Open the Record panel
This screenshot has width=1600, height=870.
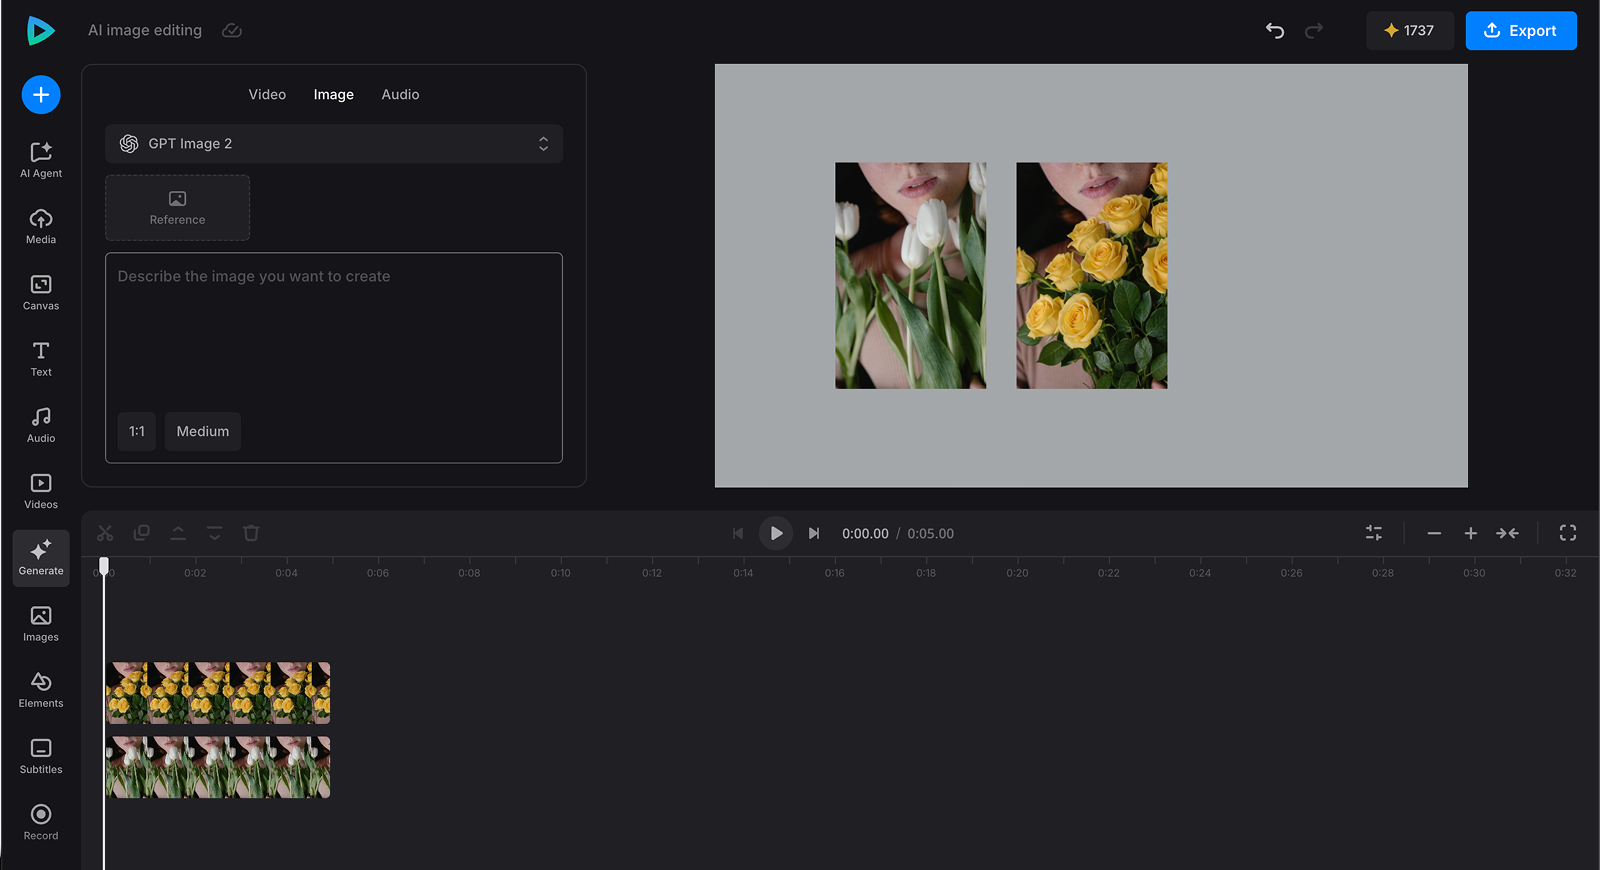41,822
